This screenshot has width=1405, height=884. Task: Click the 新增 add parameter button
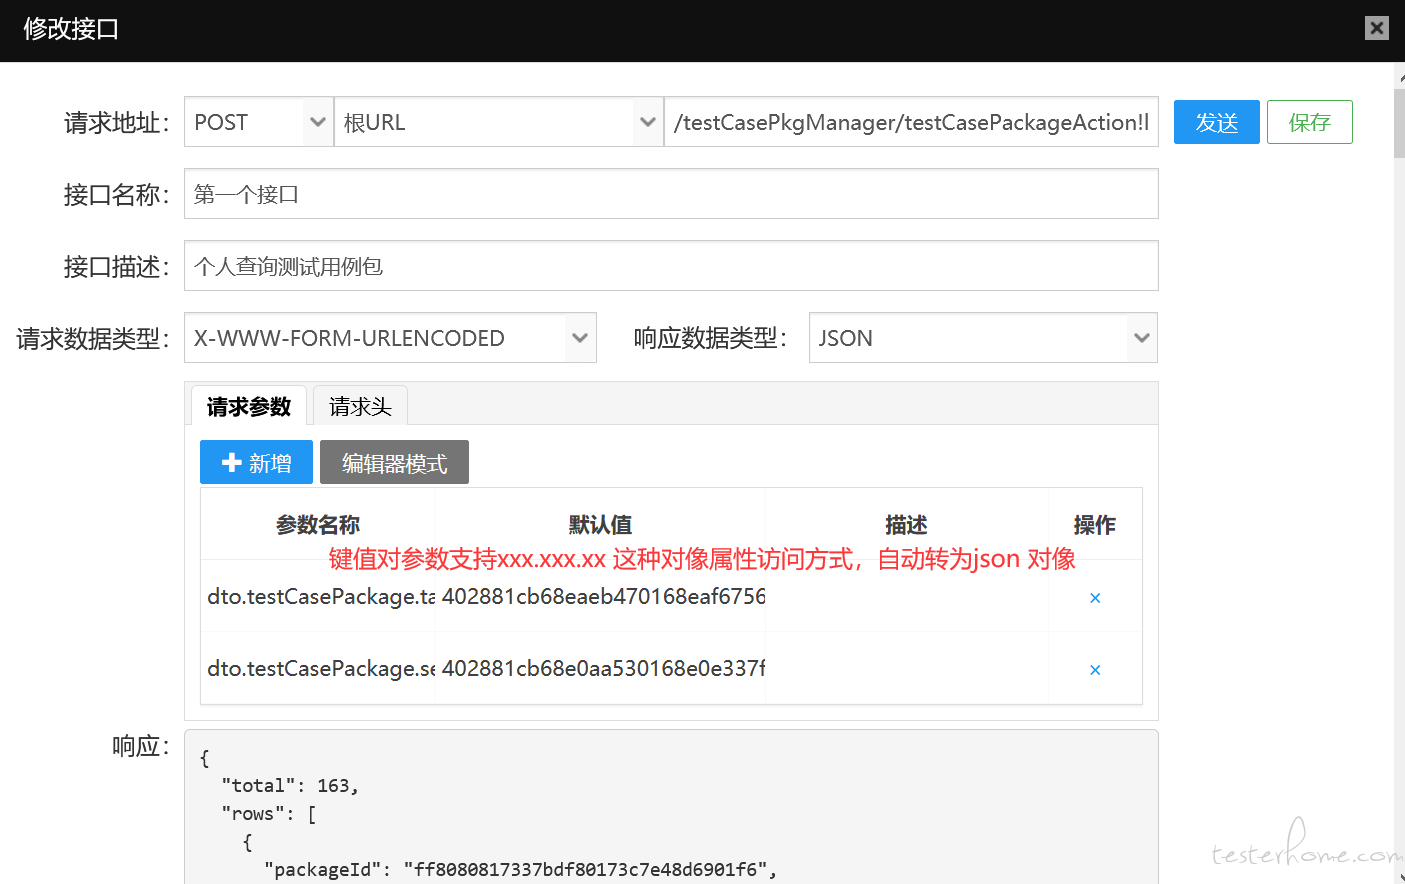[x=256, y=462]
